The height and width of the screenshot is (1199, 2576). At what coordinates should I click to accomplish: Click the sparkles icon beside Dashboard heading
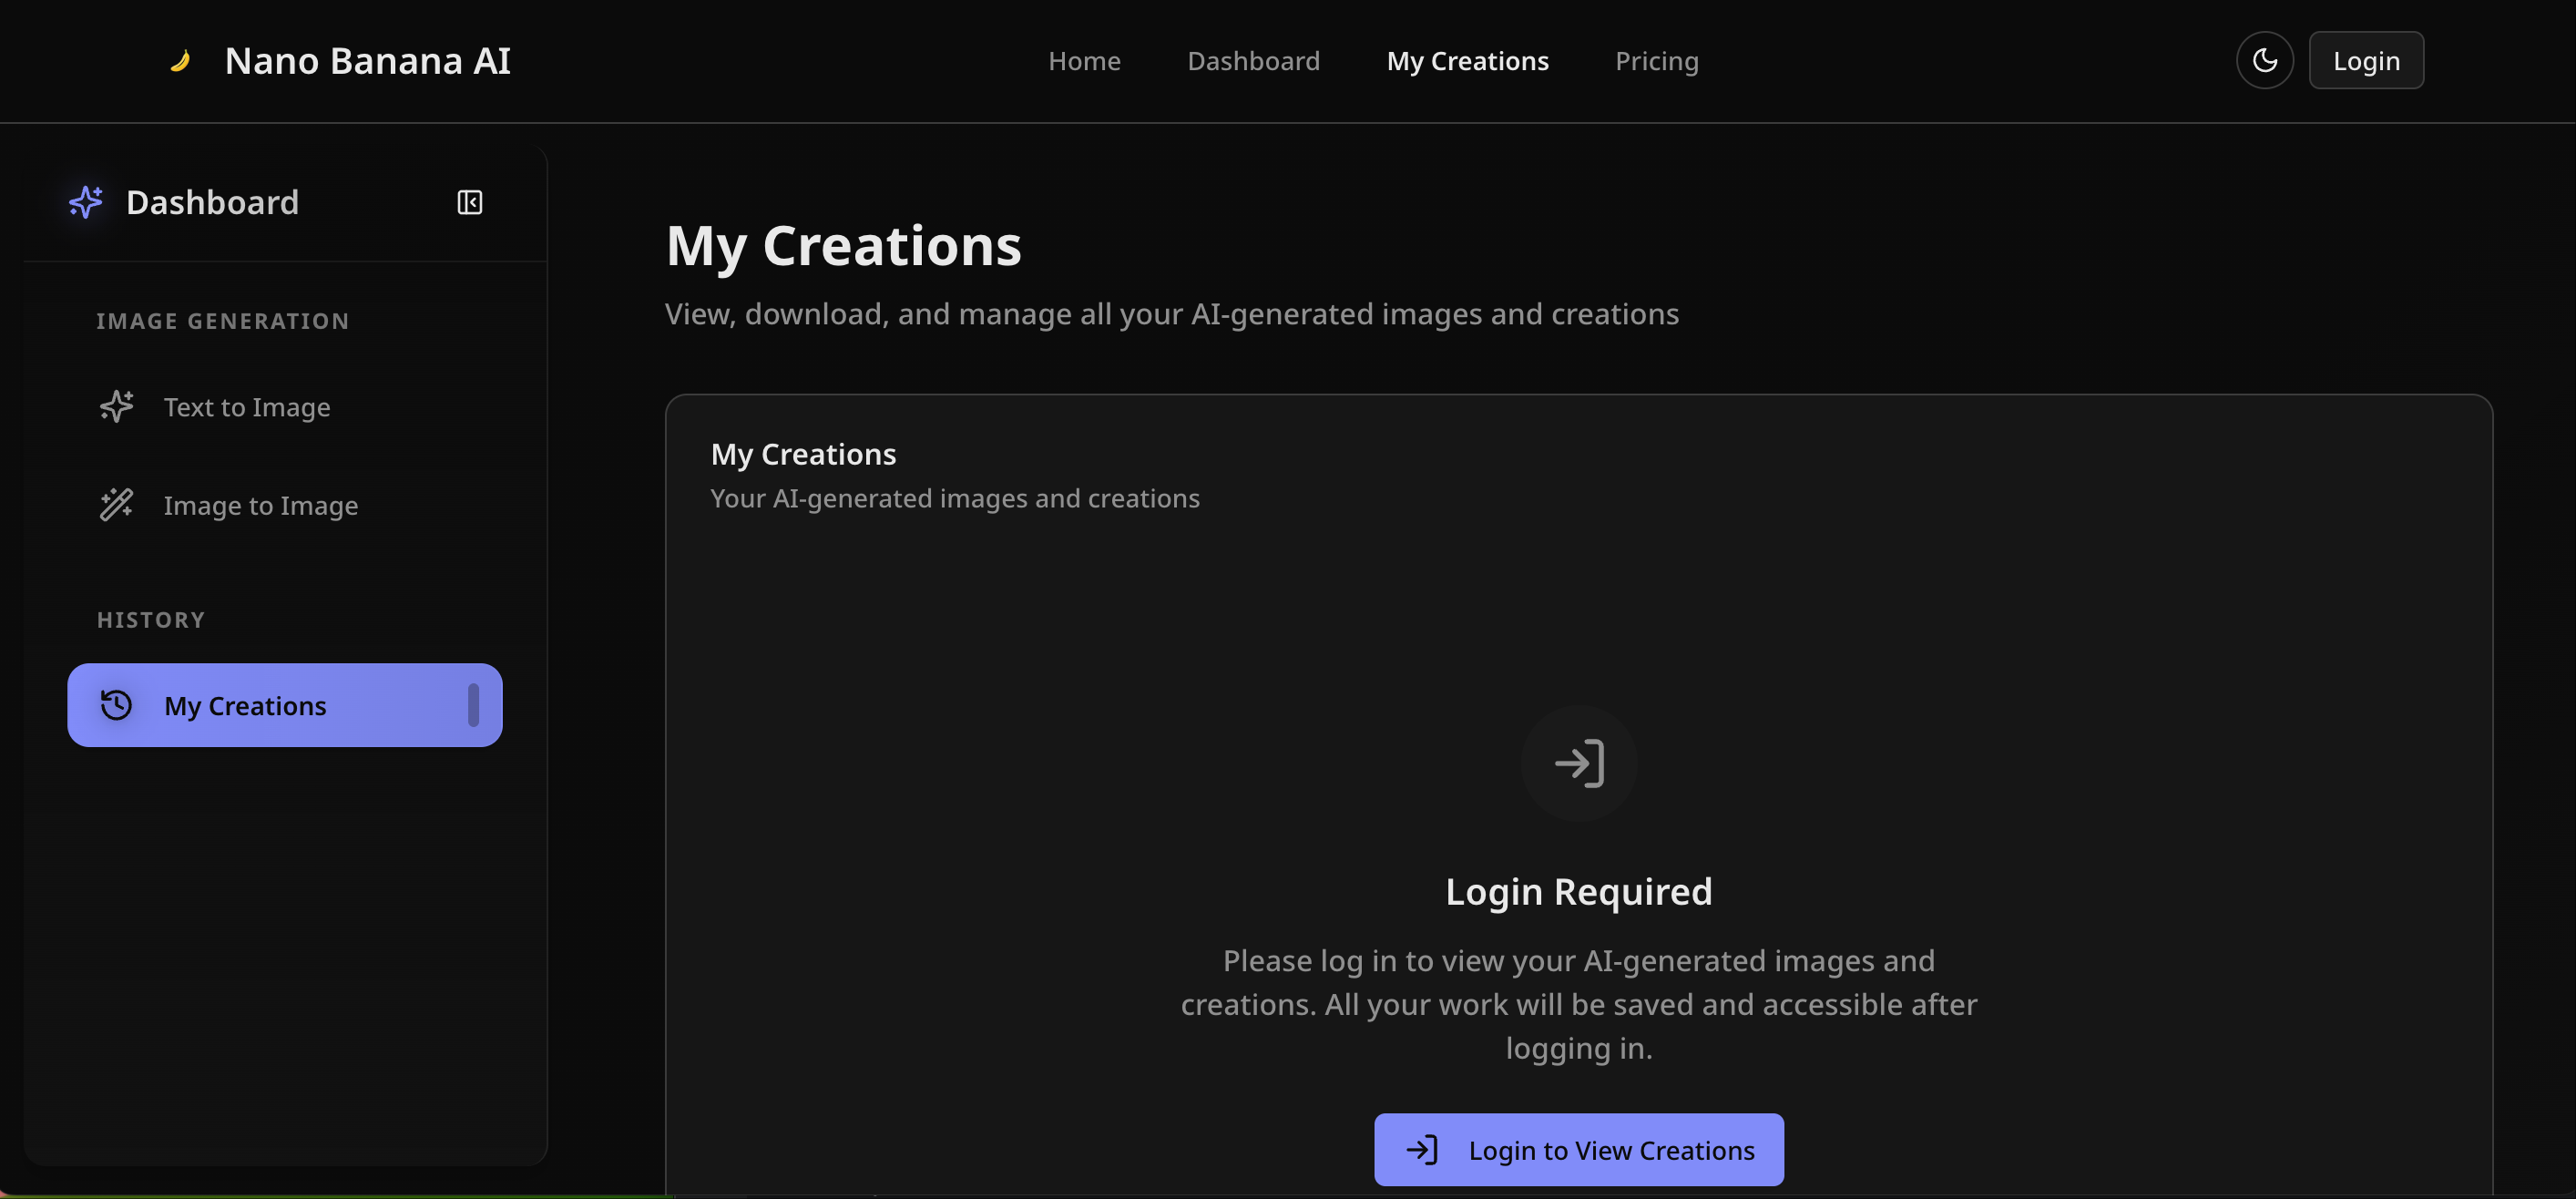(85, 202)
